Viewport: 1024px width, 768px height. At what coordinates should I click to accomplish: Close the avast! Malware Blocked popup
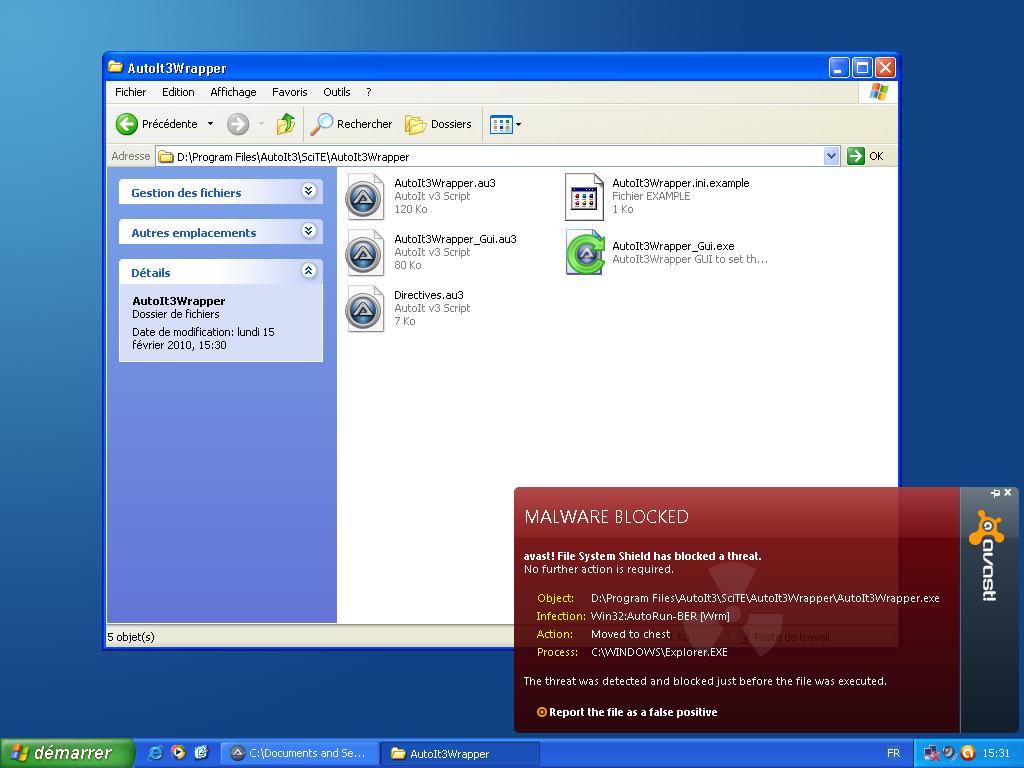pyautogui.click(x=1008, y=493)
